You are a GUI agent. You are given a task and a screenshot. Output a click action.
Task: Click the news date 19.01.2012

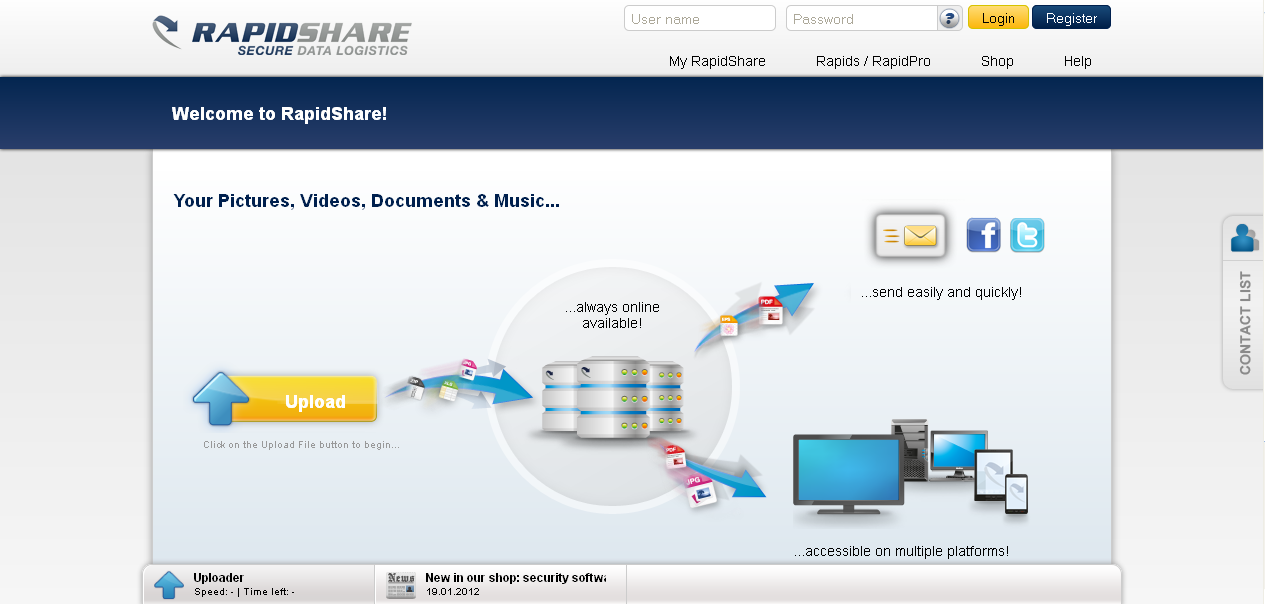tap(453, 592)
